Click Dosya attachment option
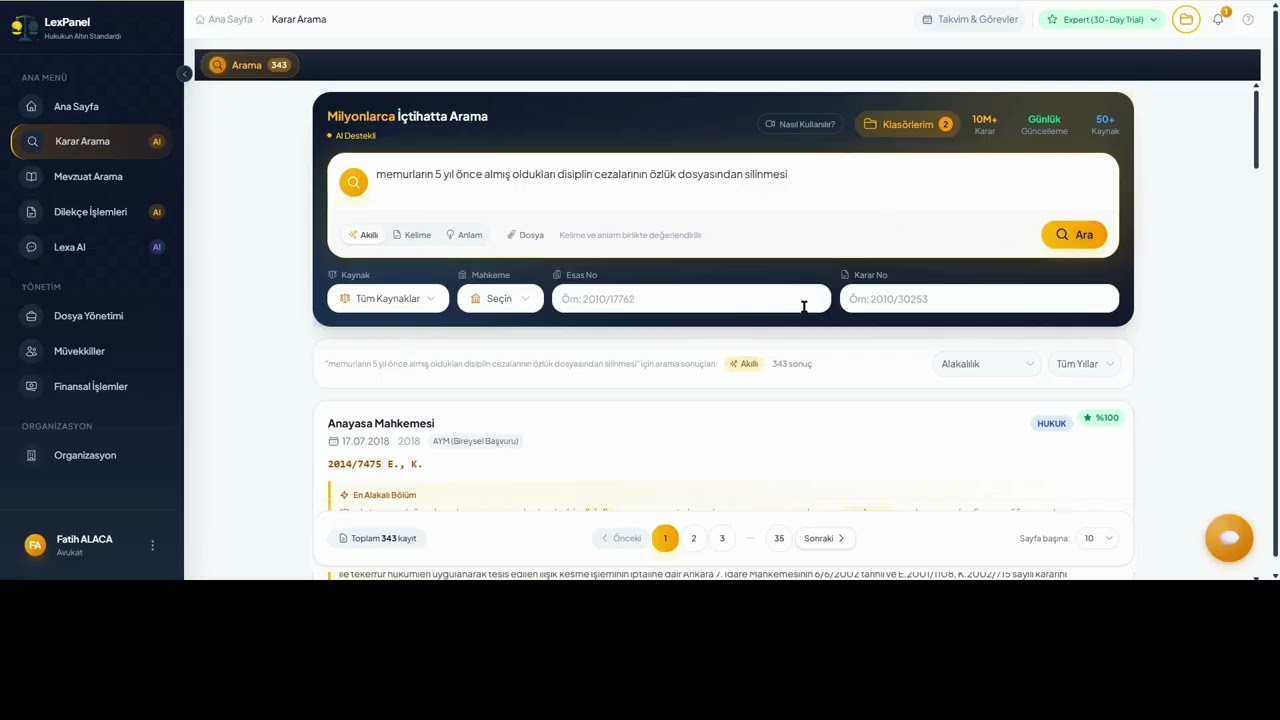 click(x=525, y=235)
